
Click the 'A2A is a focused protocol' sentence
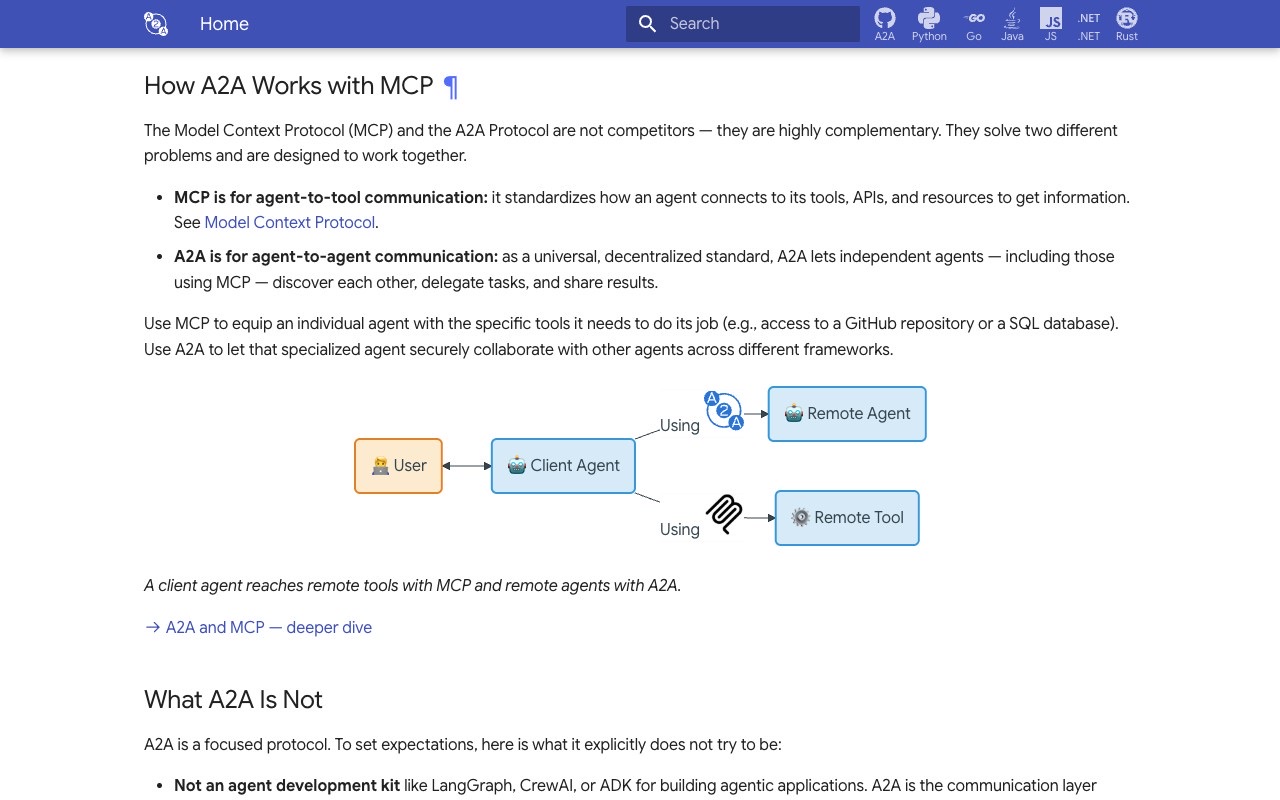click(463, 745)
